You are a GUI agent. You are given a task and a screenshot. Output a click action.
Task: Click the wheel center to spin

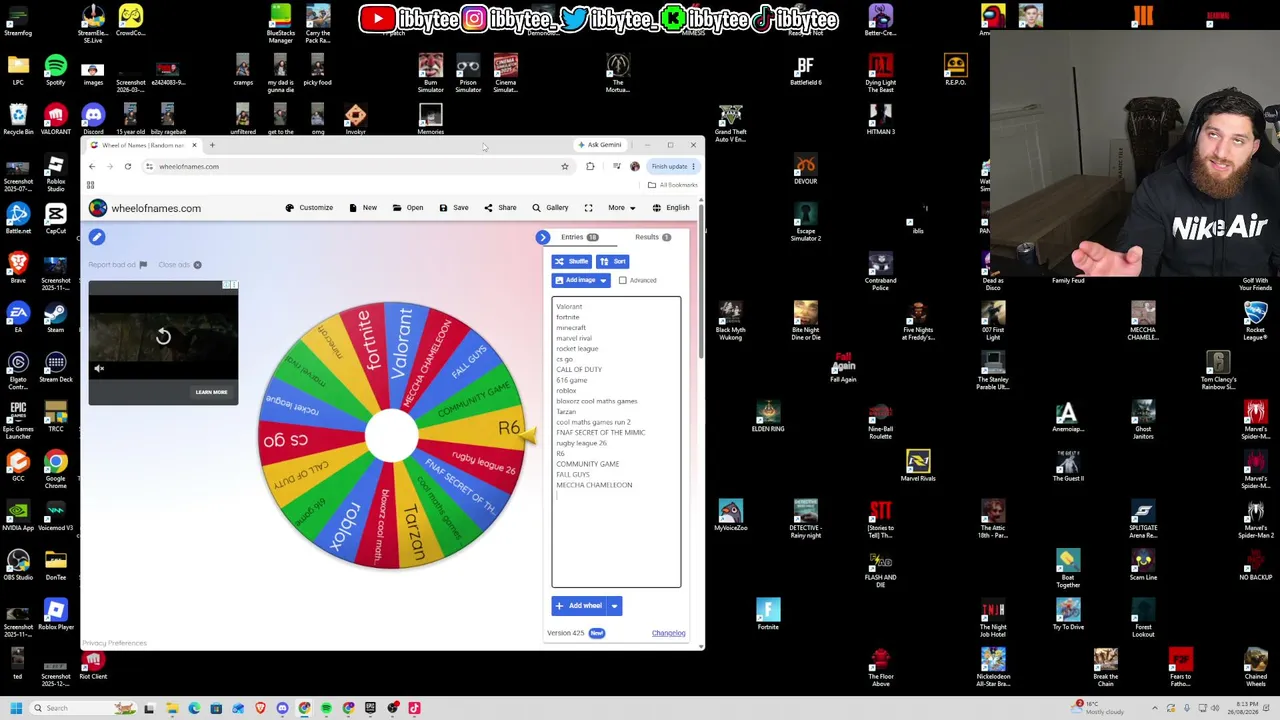391,435
